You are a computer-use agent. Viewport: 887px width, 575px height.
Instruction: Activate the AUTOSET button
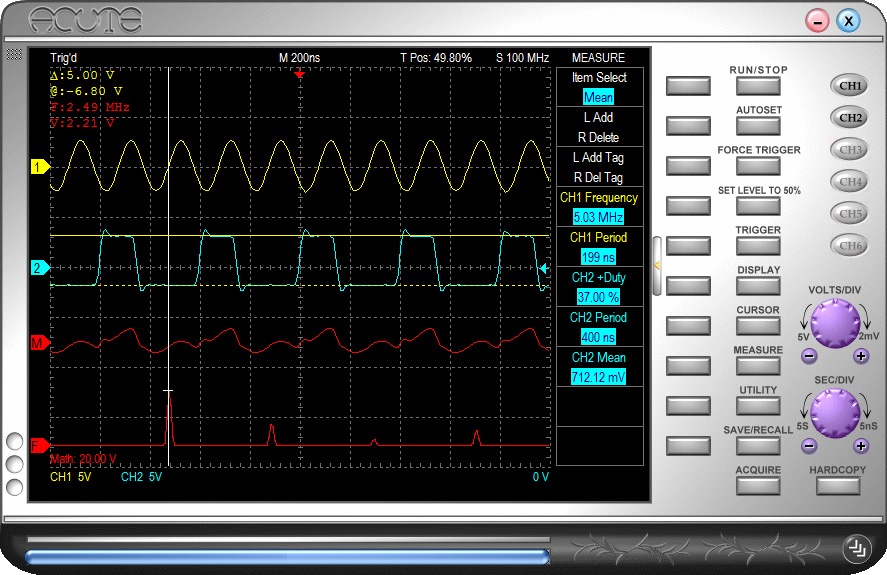[758, 126]
